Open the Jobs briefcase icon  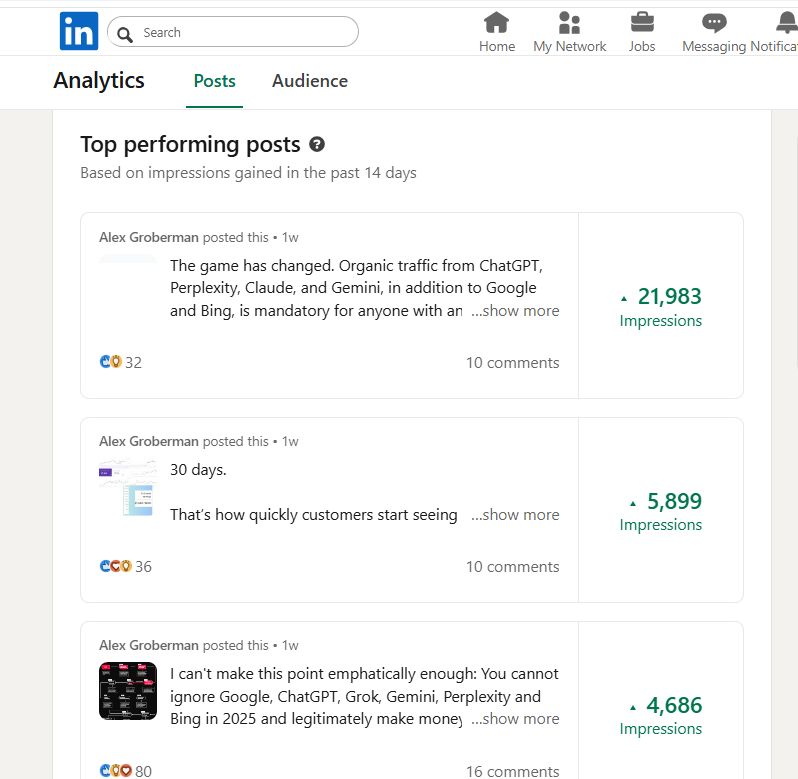(x=642, y=22)
